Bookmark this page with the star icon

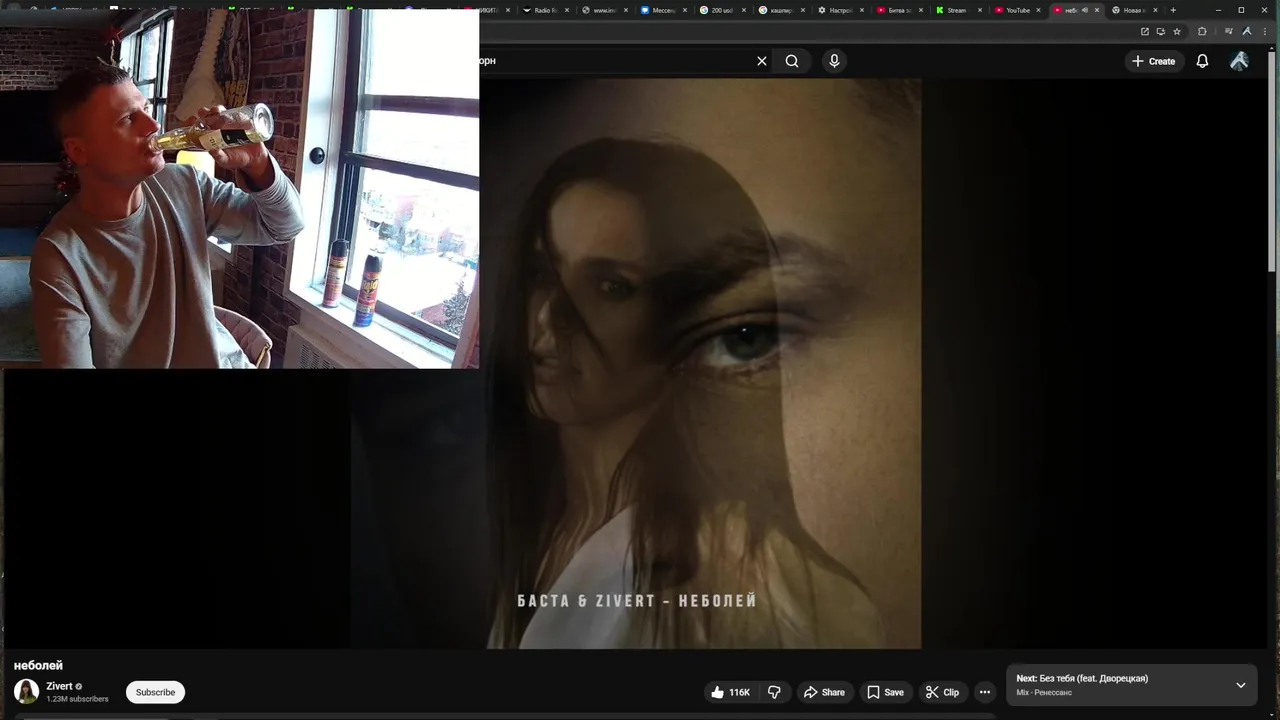(x=1177, y=31)
